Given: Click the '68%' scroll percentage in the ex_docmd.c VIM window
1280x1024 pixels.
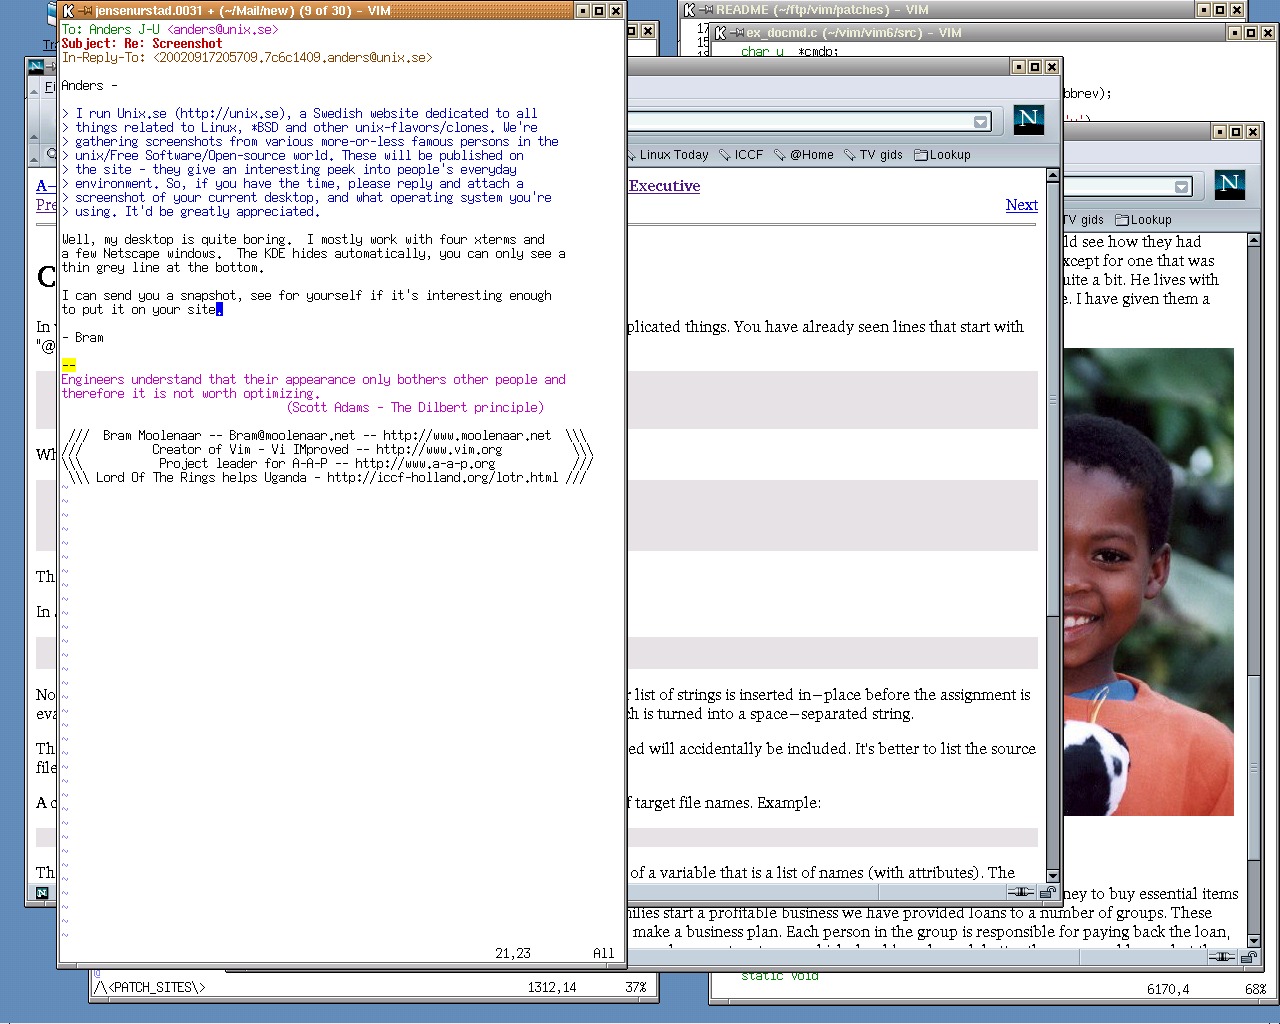Looking at the screenshot, I should (x=1256, y=990).
